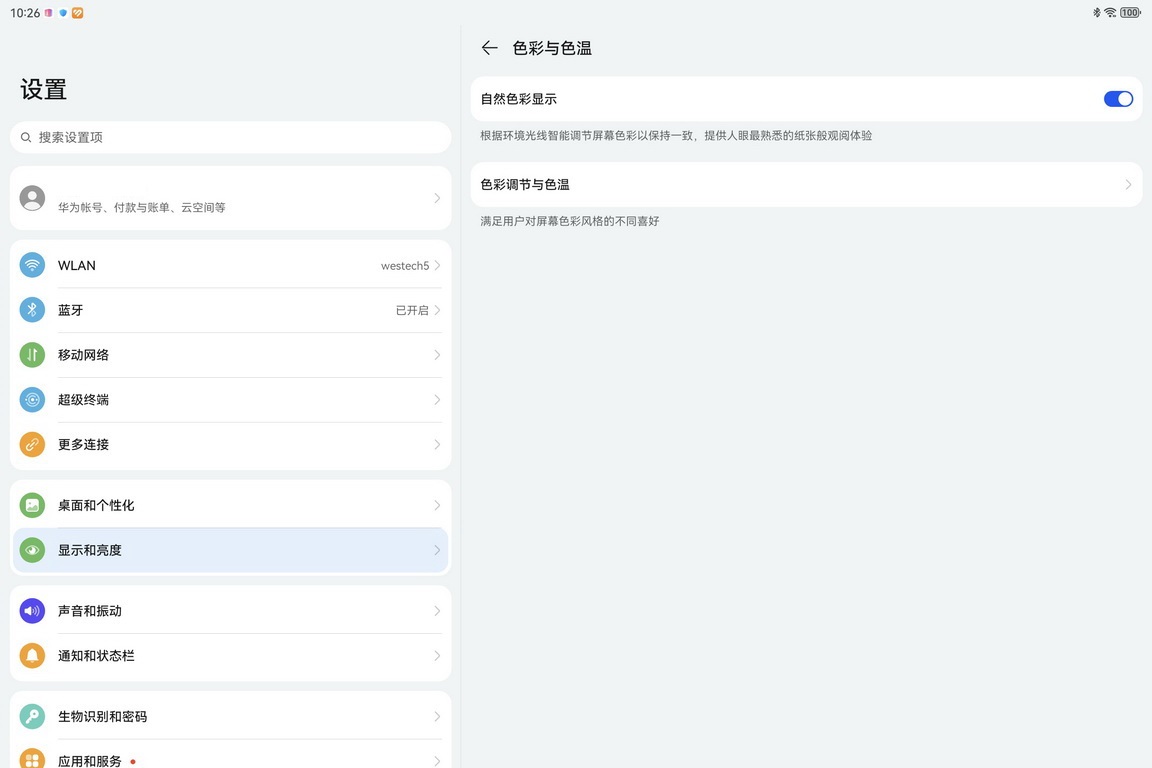The height and width of the screenshot is (768, 1152).
Task: Turn off 自然色彩显示 switch
Action: (1118, 99)
